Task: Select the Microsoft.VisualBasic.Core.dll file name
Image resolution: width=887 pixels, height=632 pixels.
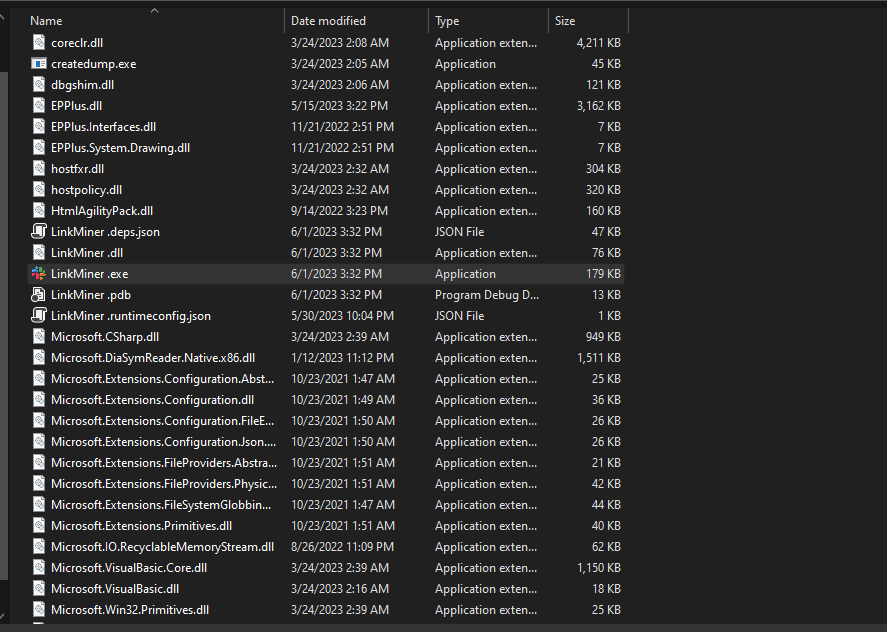Action: pyautogui.click(x=129, y=567)
